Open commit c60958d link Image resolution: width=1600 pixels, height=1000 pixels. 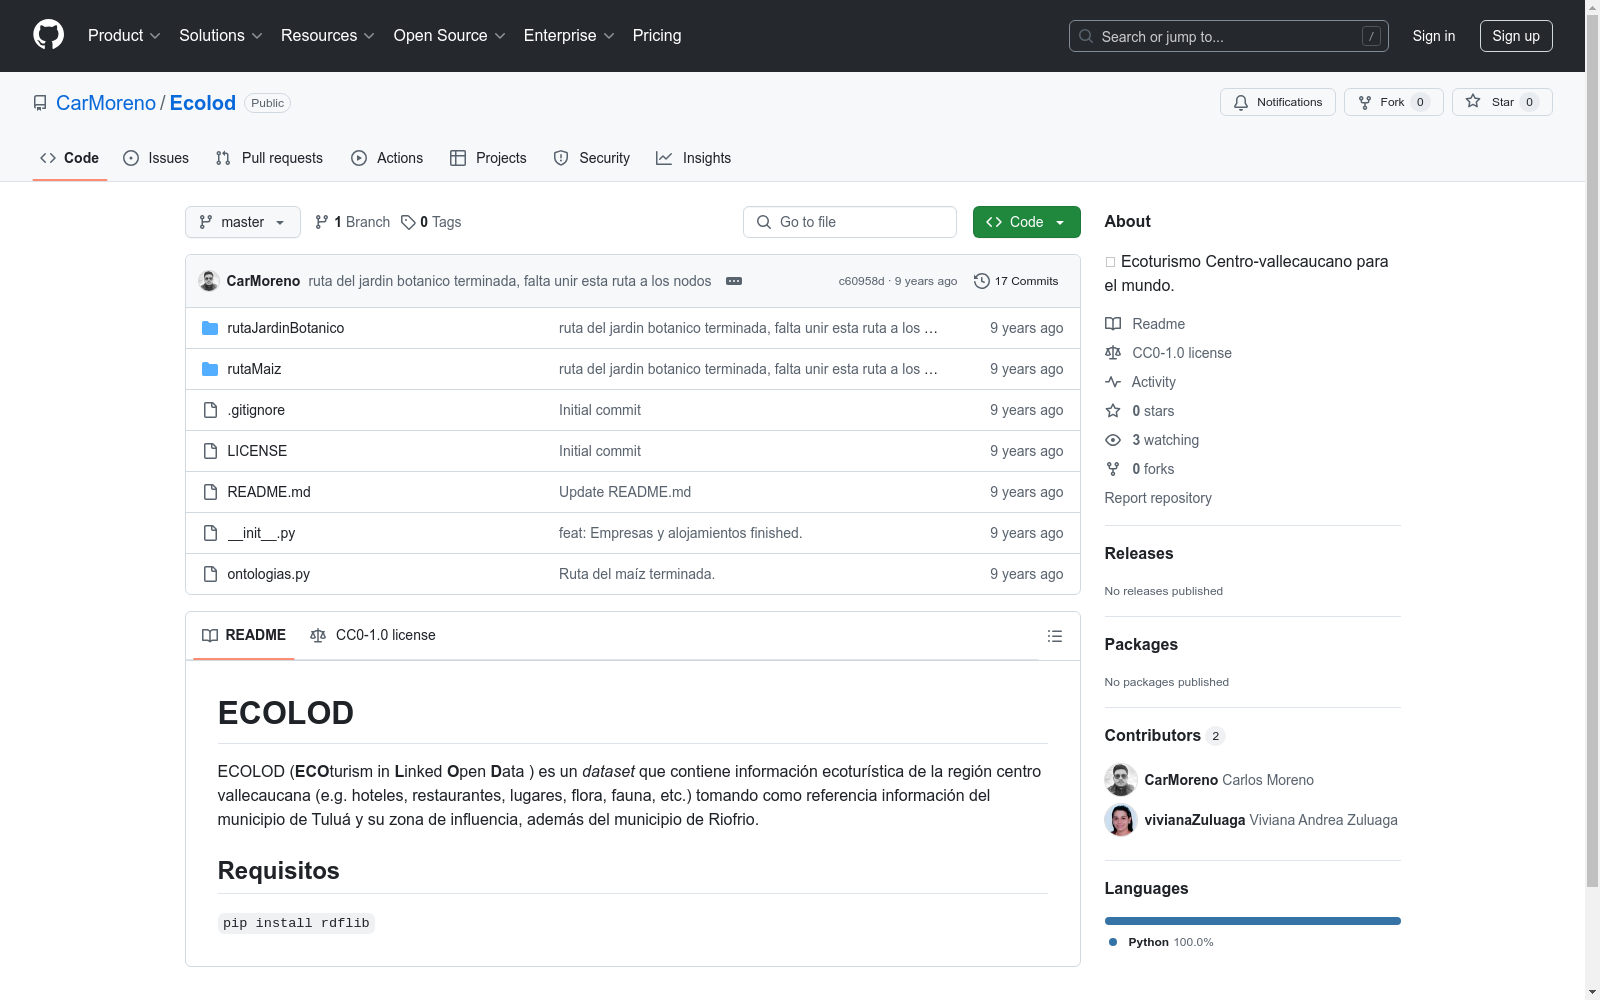[861, 281]
